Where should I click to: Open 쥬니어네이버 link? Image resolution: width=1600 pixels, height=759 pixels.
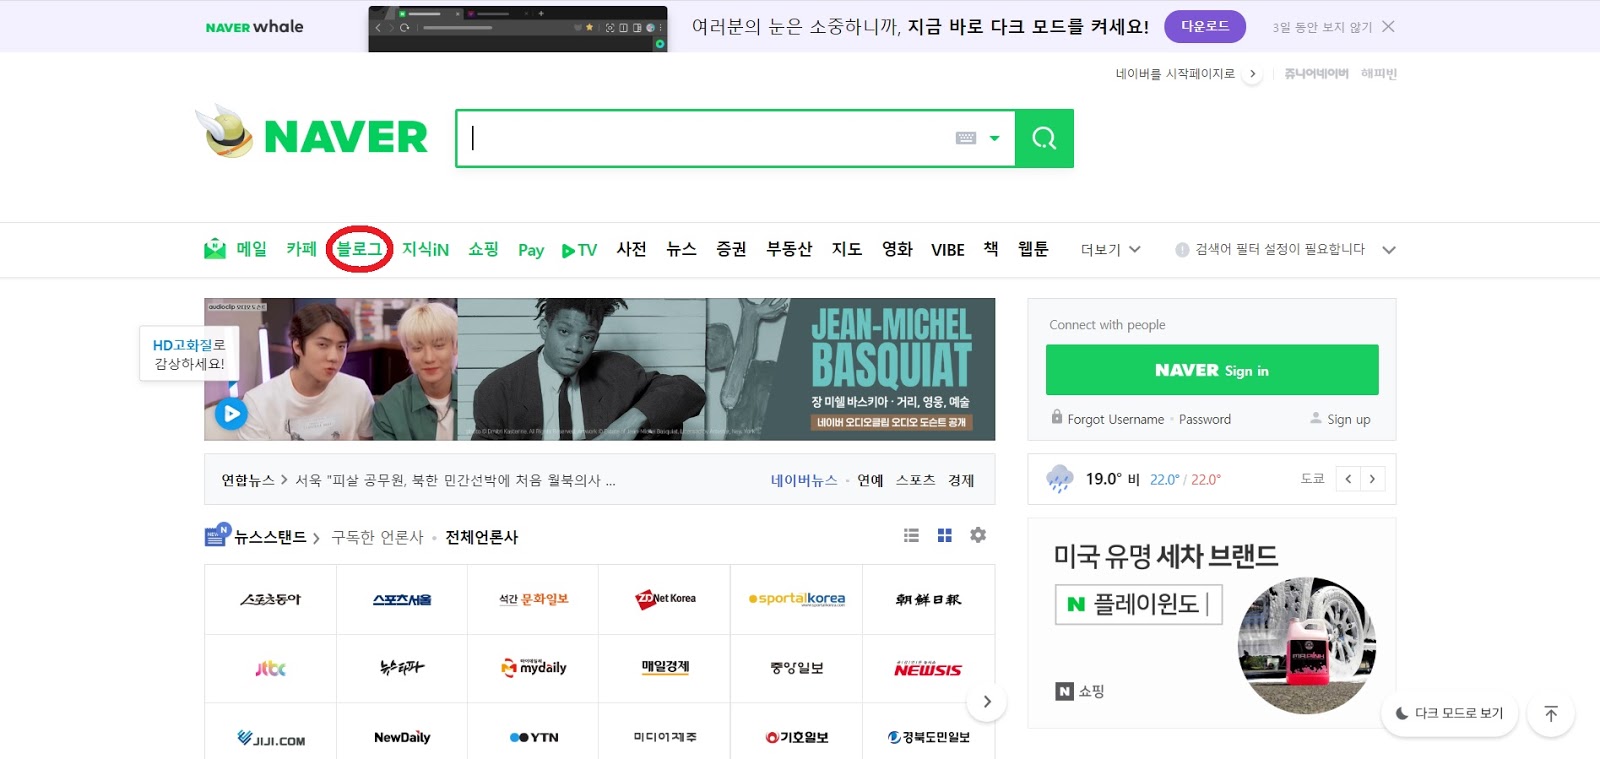pos(1316,73)
